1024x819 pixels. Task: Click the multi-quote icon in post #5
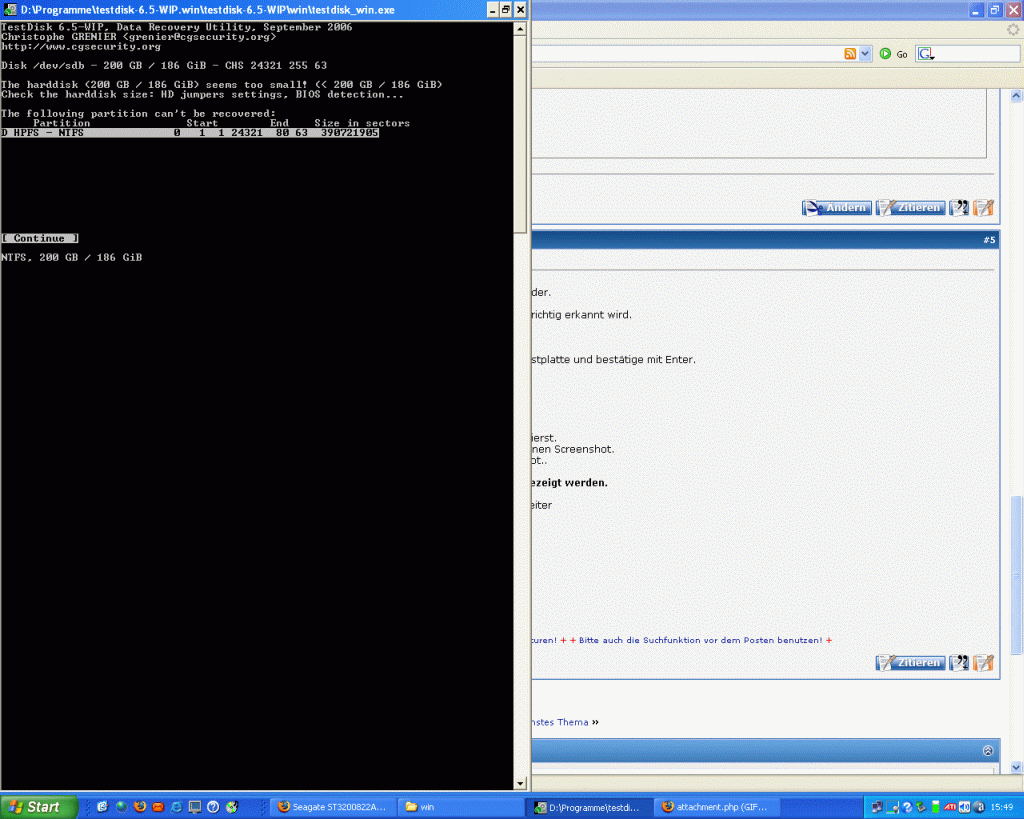click(959, 663)
